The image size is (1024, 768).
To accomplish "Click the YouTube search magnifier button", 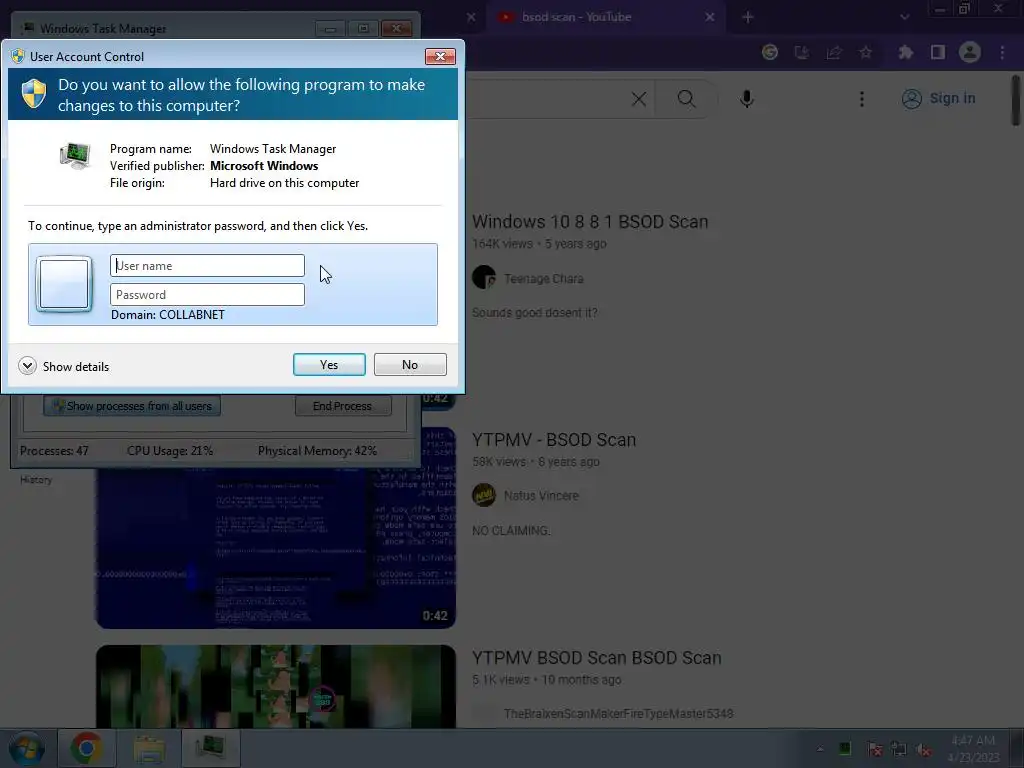I will tap(686, 99).
